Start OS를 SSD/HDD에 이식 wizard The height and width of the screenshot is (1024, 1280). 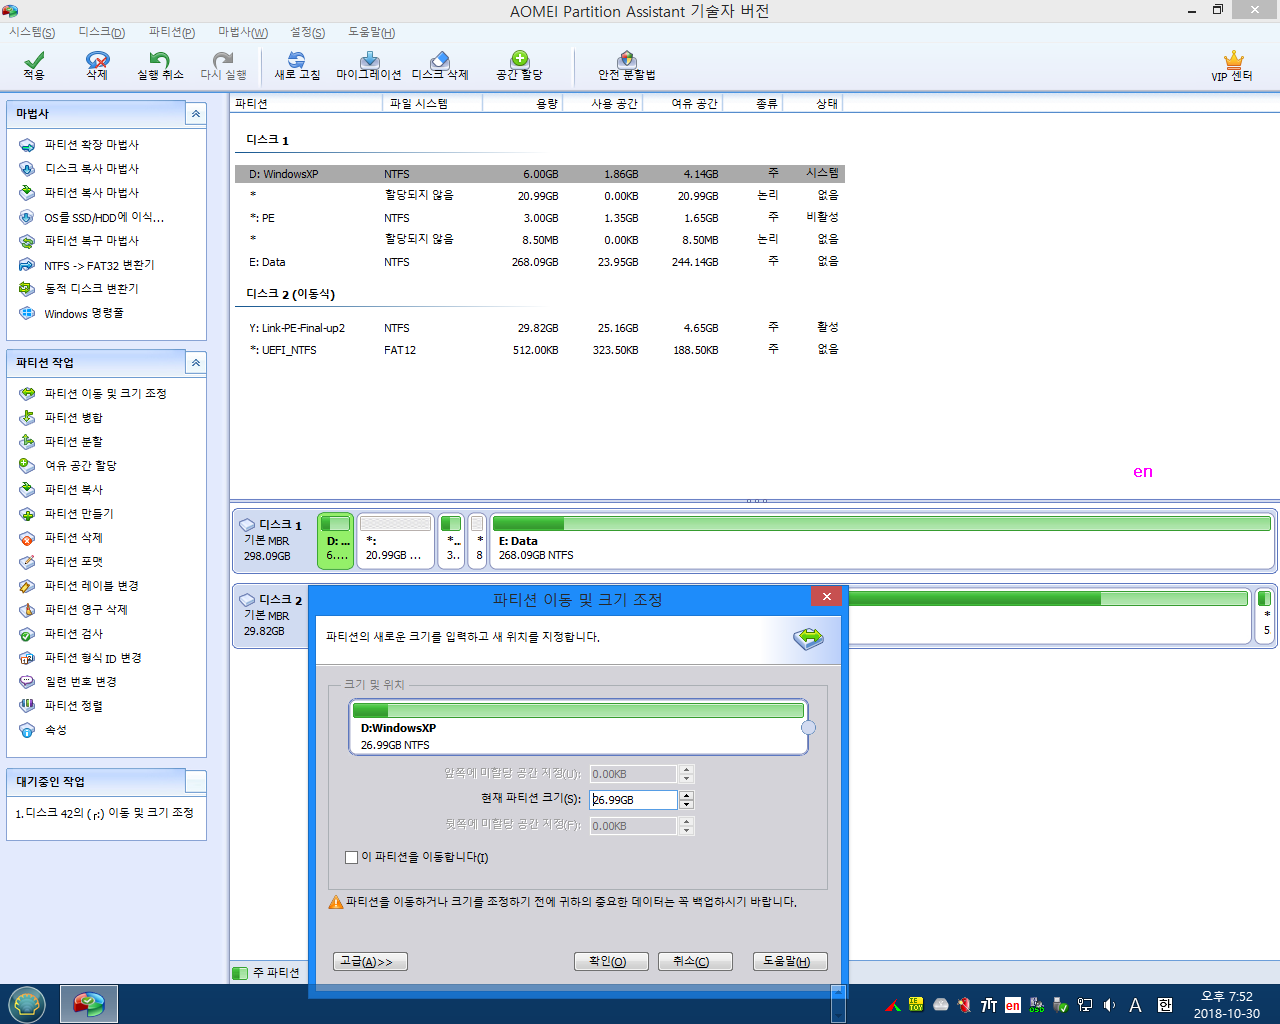[x=103, y=217]
